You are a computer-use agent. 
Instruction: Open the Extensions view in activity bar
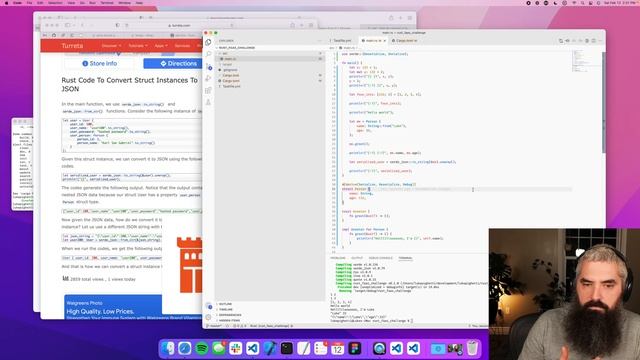point(209,90)
